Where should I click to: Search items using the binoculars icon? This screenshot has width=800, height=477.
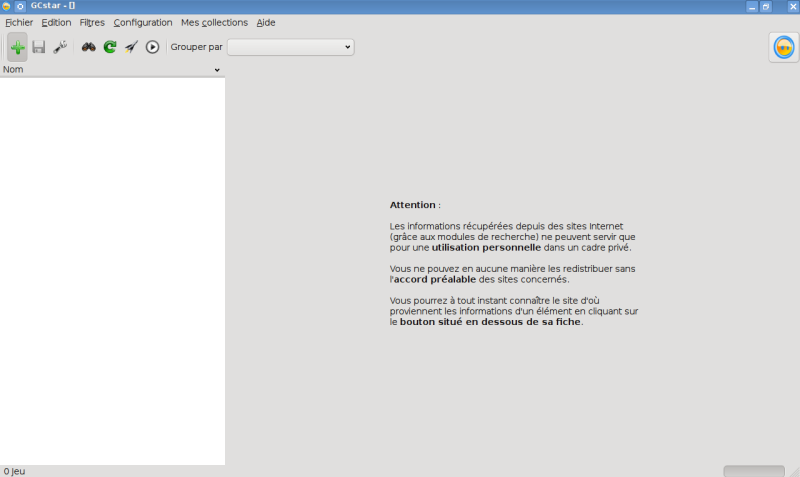[x=89, y=47]
